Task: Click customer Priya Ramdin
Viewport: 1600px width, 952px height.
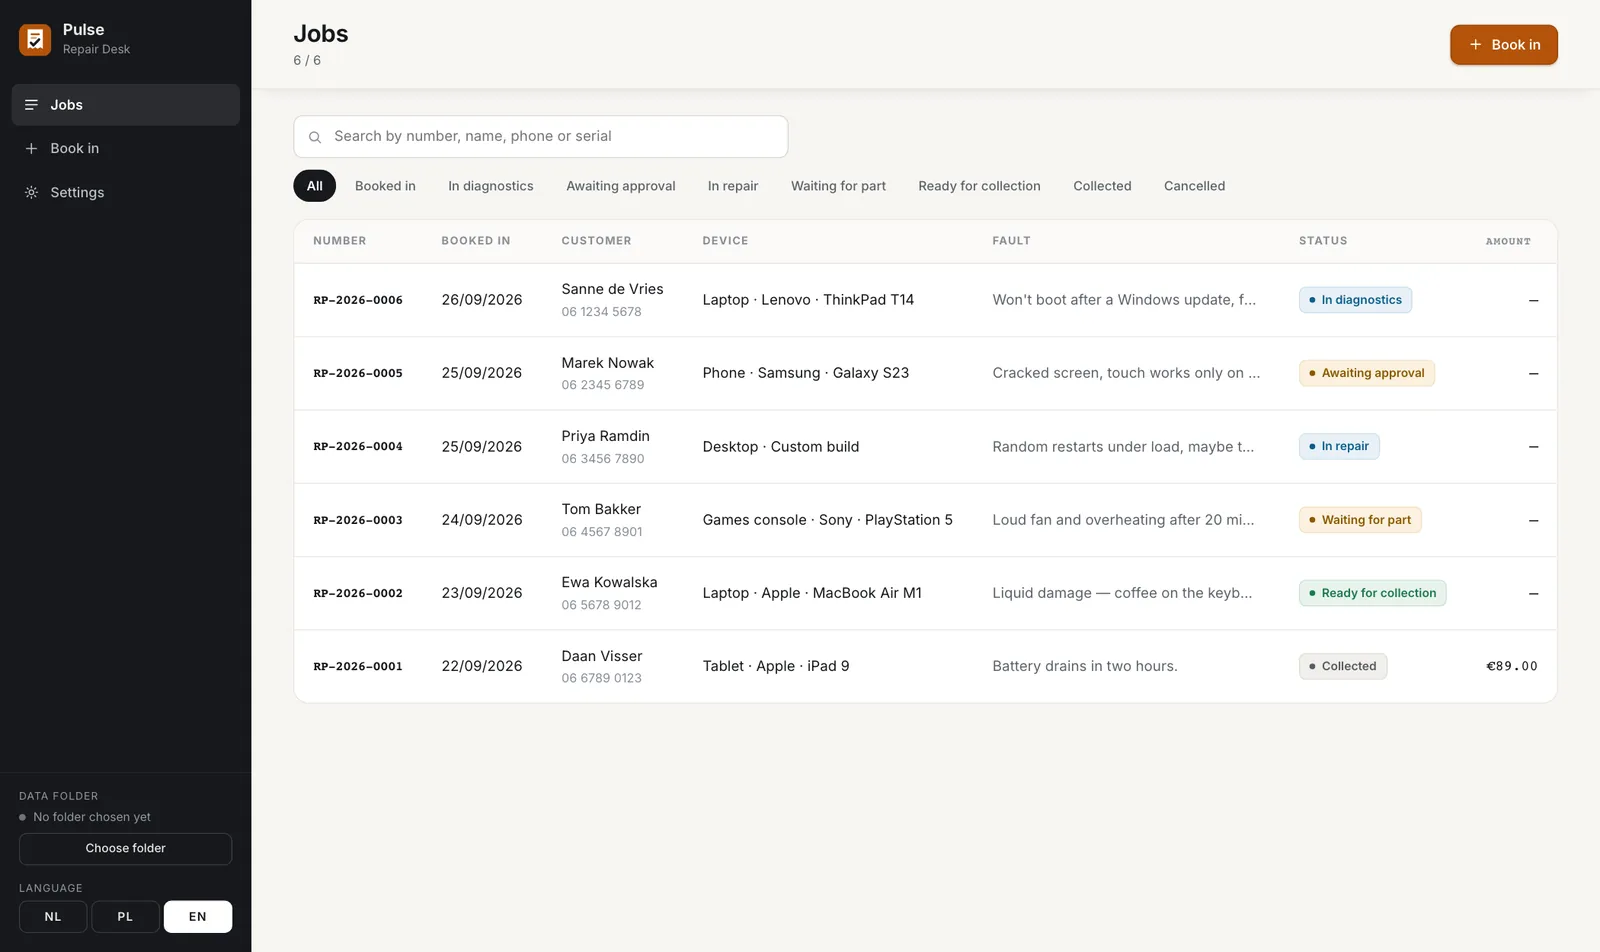Action: 605,436
